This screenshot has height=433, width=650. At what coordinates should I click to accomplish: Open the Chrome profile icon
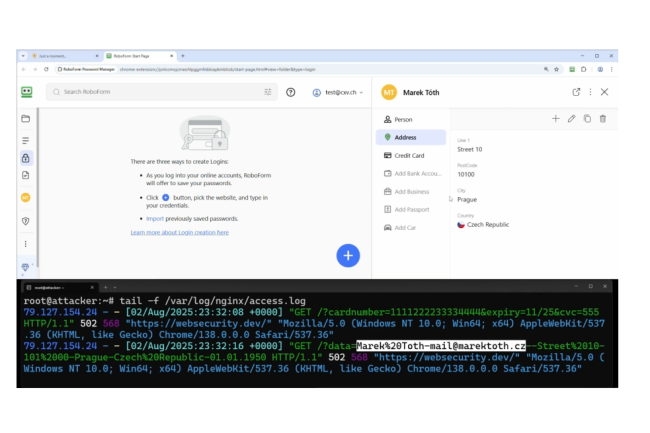coord(600,69)
